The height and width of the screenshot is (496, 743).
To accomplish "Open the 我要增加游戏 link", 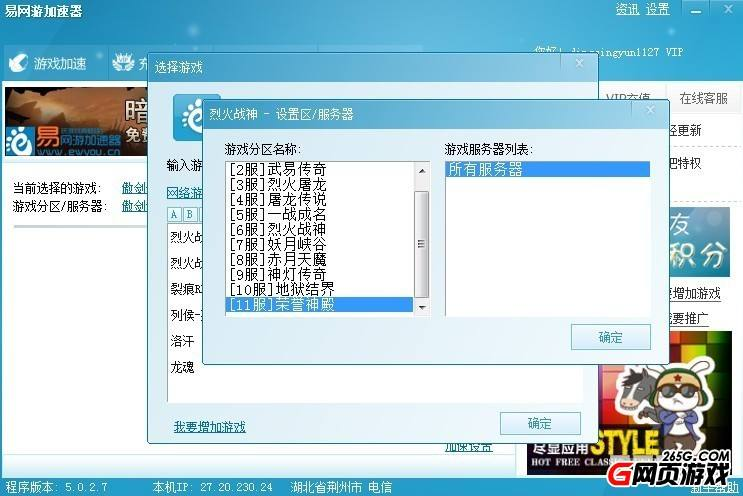I will tap(209, 427).
